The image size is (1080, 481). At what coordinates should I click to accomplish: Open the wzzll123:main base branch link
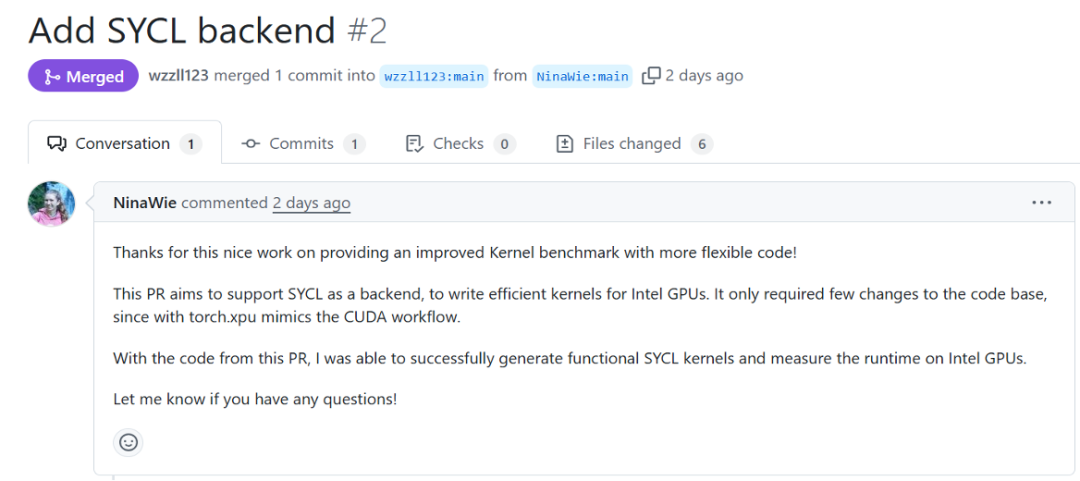[434, 76]
